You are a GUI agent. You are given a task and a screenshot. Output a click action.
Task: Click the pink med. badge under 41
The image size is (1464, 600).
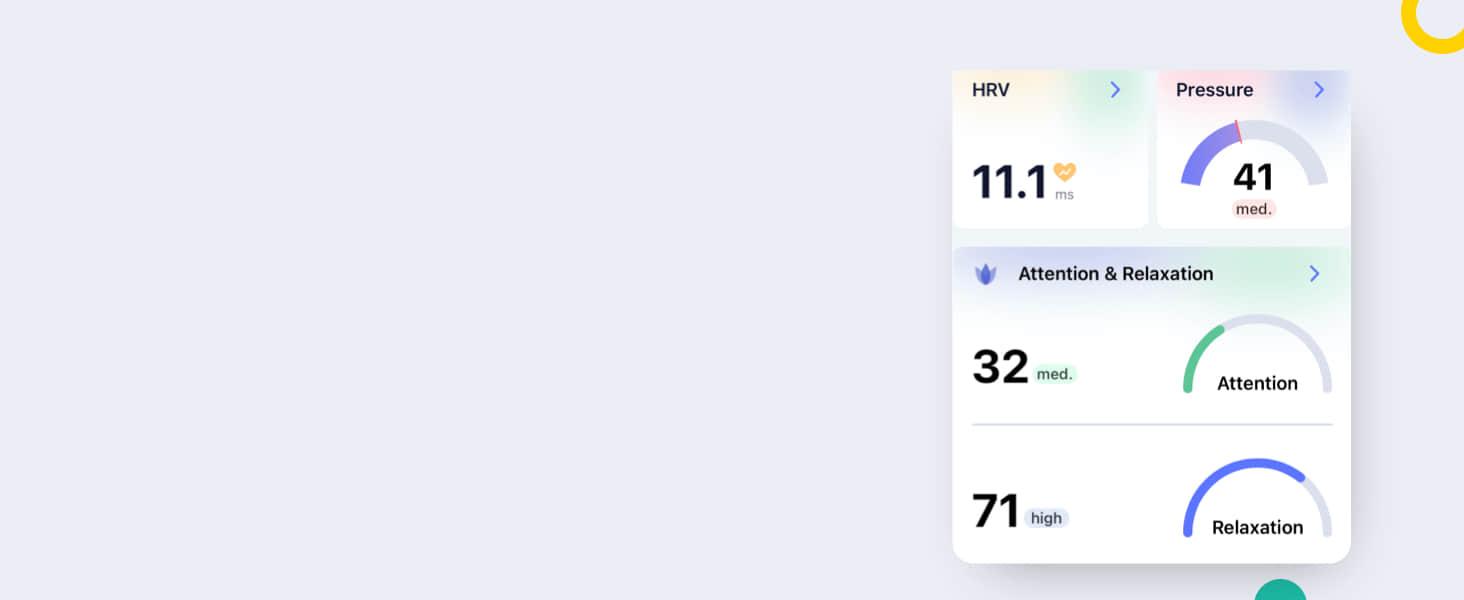coord(1253,209)
